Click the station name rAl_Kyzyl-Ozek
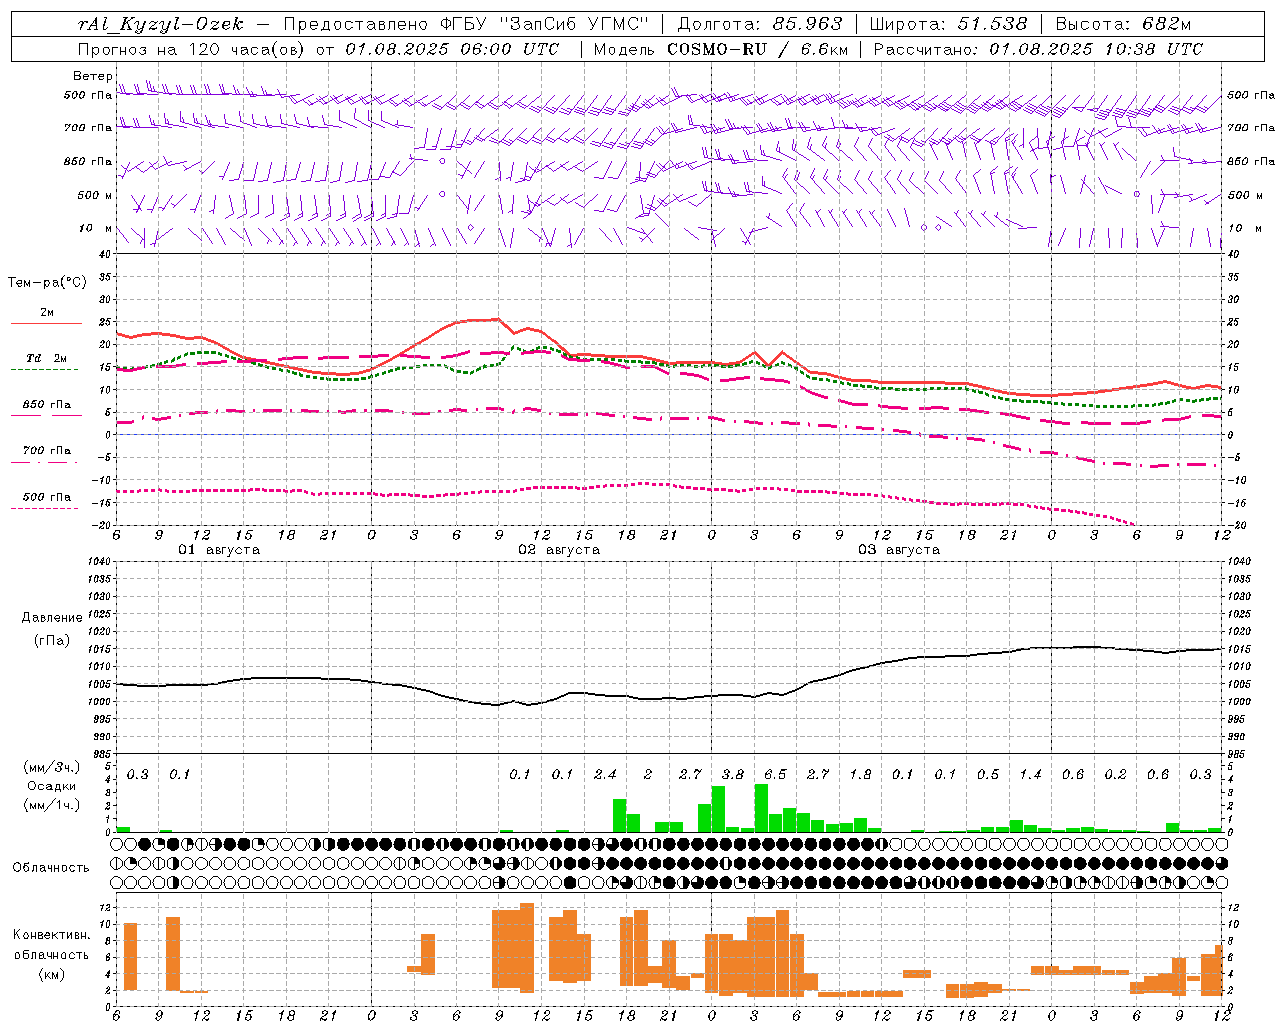The height and width of the screenshot is (1024, 1280). point(160,25)
